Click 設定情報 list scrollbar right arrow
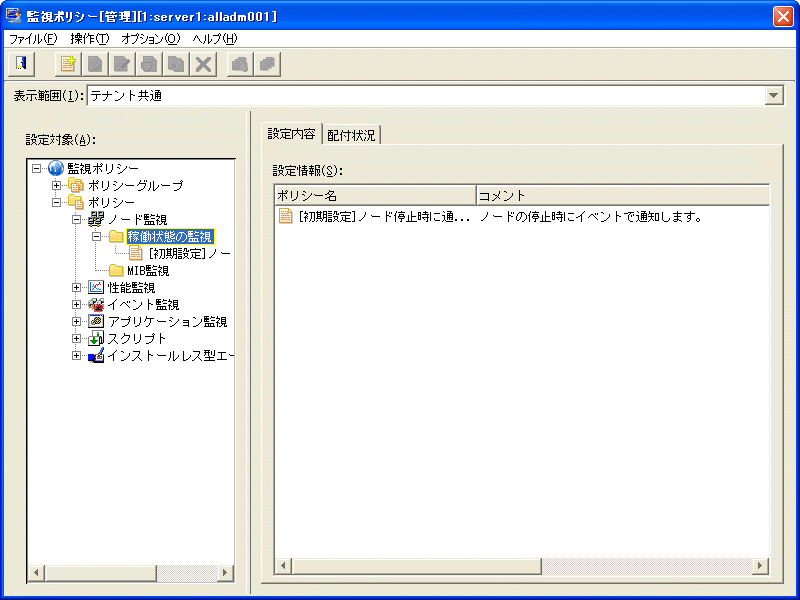The image size is (800, 600). tap(760, 565)
